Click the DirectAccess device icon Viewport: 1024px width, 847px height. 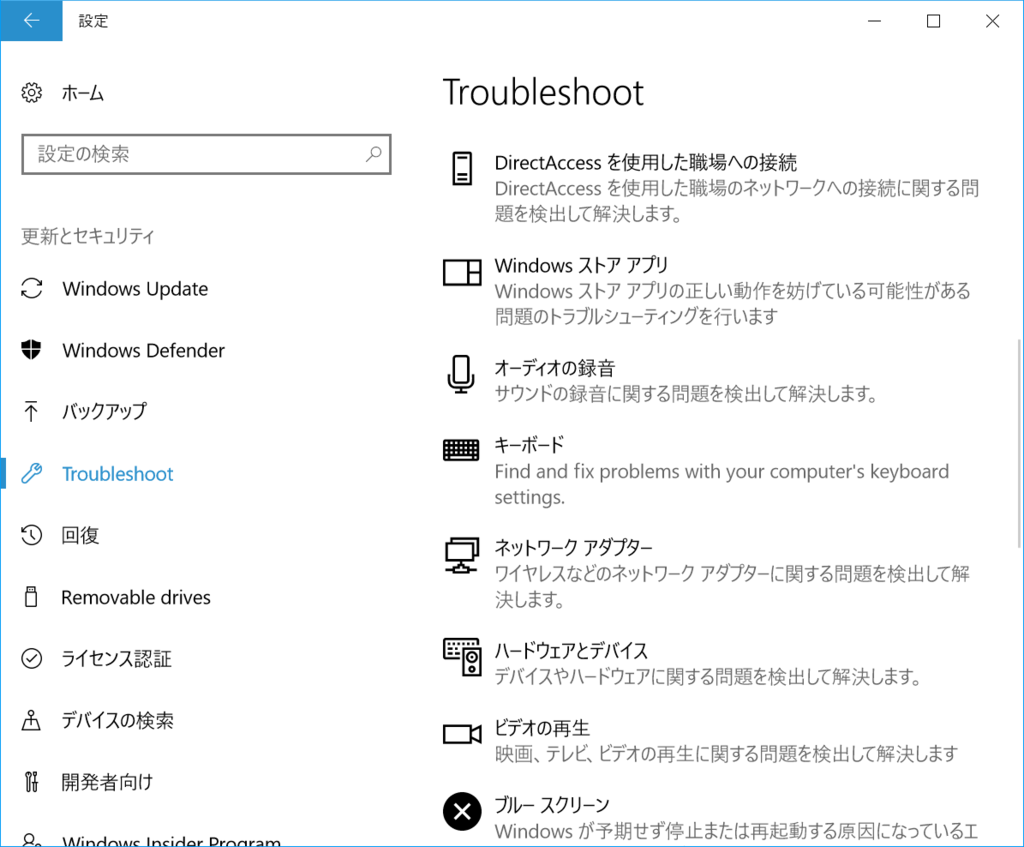[x=462, y=168]
